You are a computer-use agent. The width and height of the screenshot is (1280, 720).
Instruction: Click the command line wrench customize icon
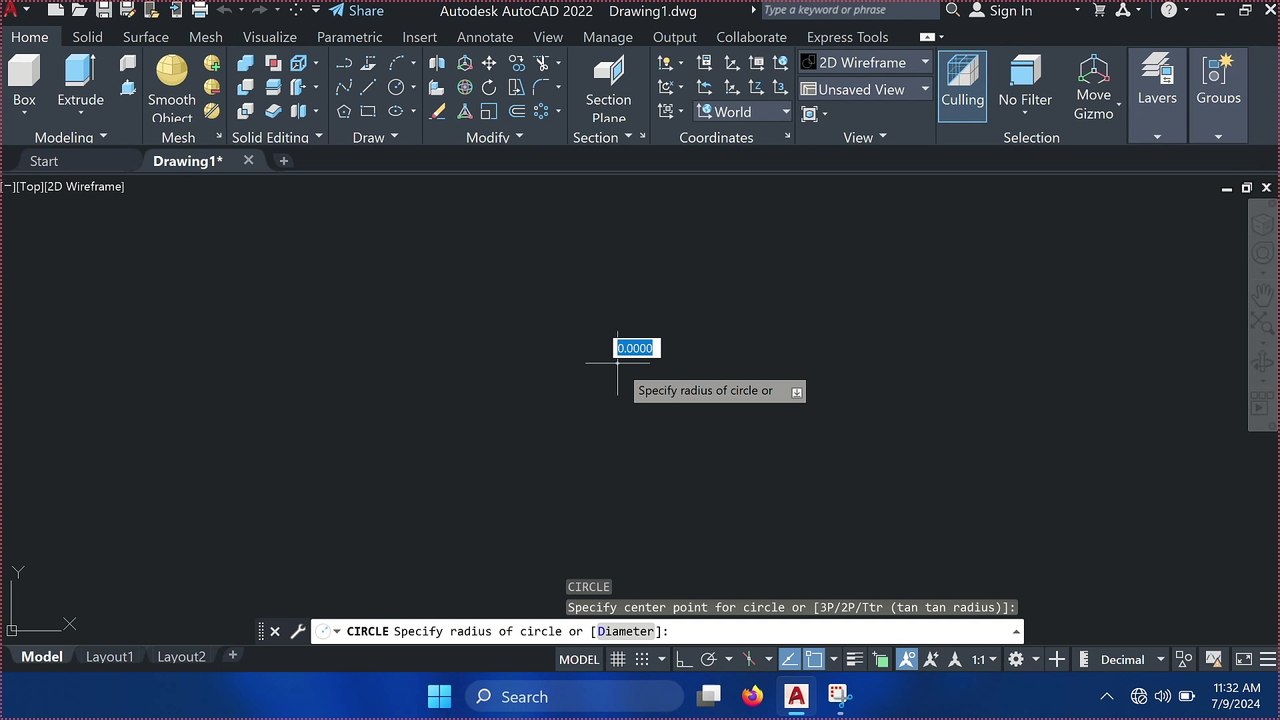pyautogui.click(x=297, y=631)
